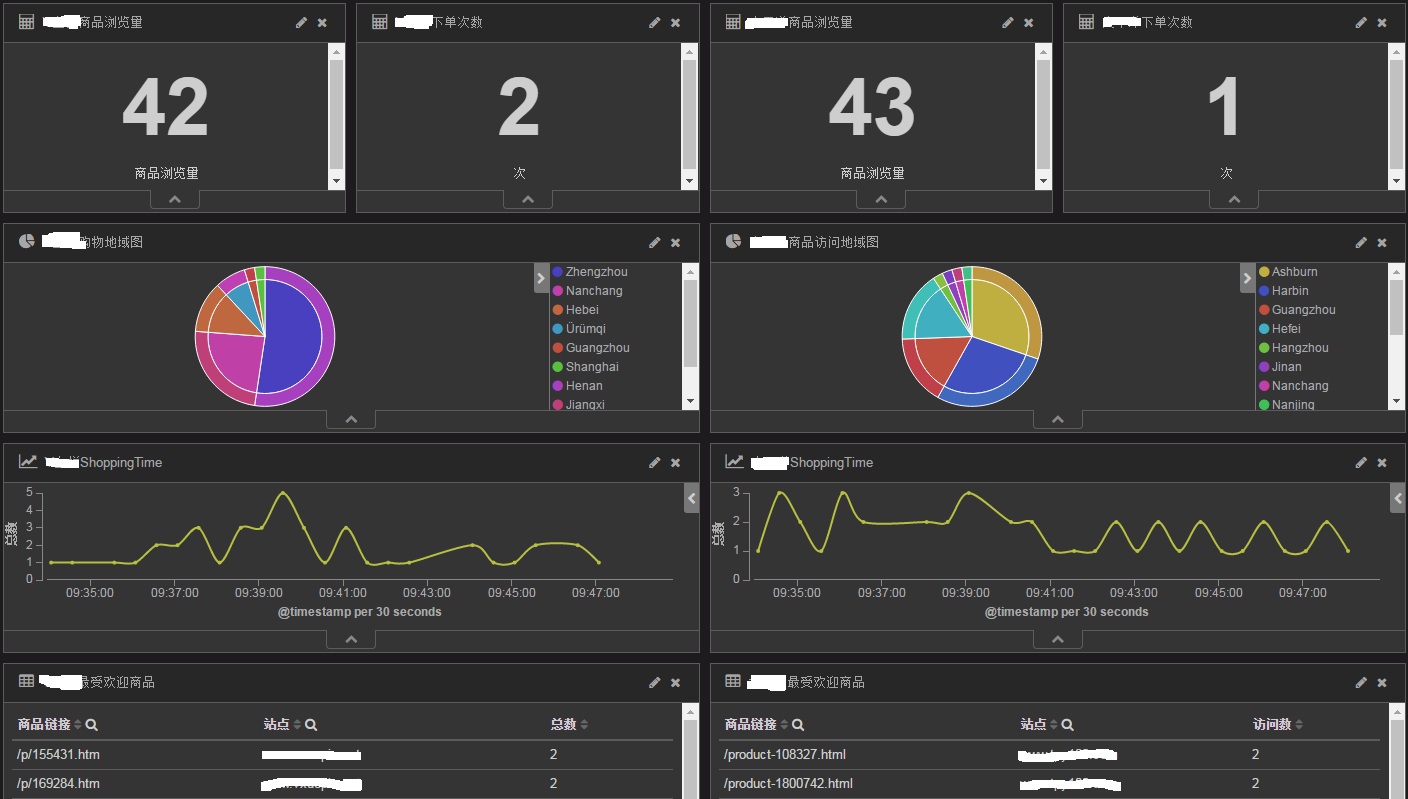The height and width of the screenshot is (799, 1408).
Task: Select Ashburn in the pie legend
Action: (1288, 272)
